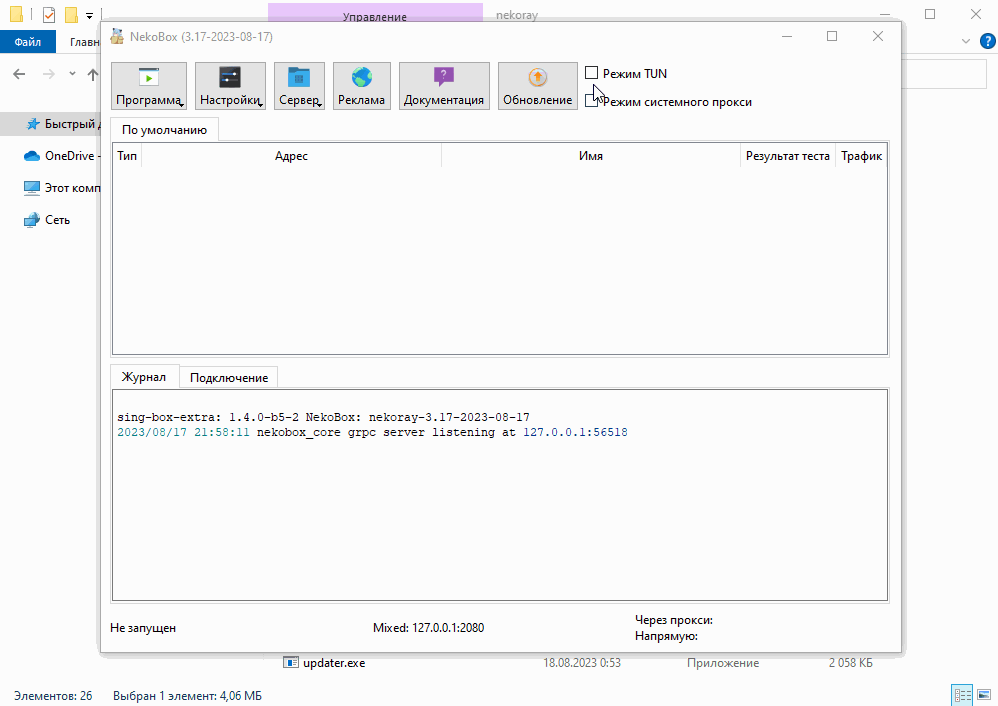
Task: Select the По умолчанию group tab
Action: pyautogui.click(x=164, y=130)
